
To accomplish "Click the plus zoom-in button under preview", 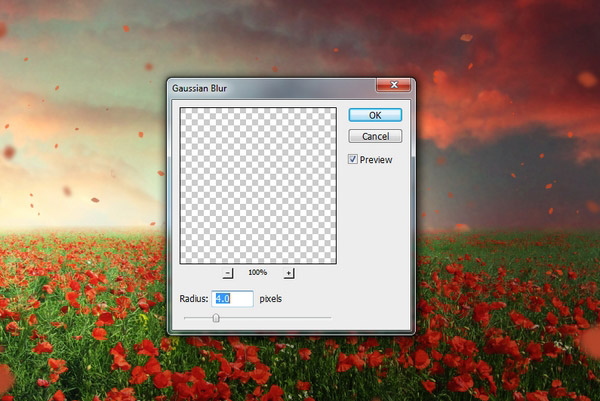I will 289,273.
